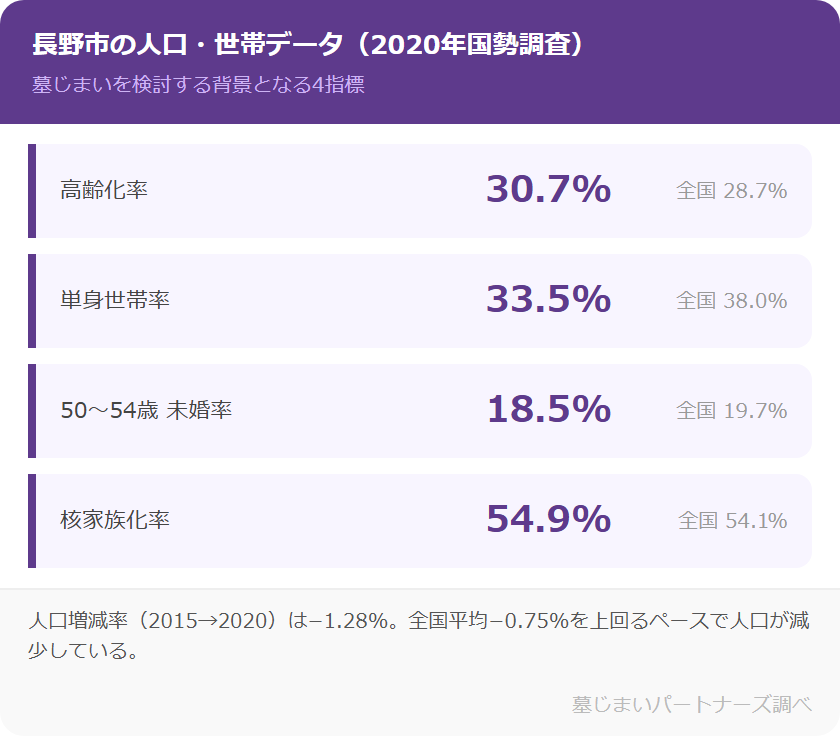Image resolution: width=840 pixels, height=738 pixels.
Task: Click the purple accent bar beside 未婚率
Action: 32,411
